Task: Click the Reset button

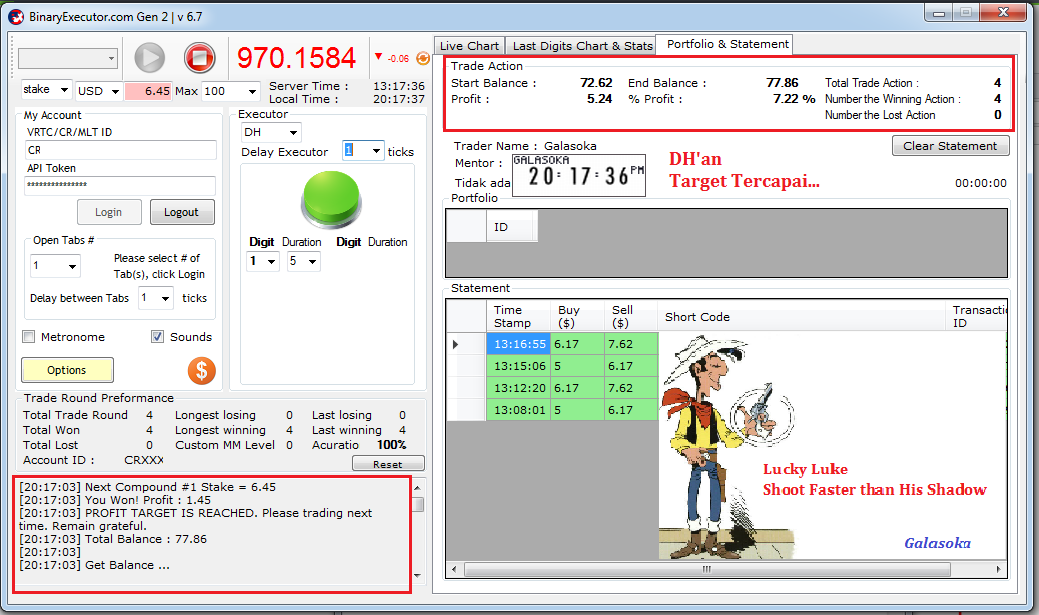Action: coord(388,464)
